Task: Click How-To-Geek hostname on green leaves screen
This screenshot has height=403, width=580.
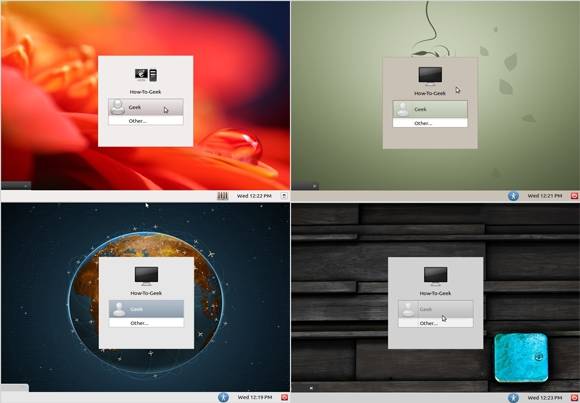Action: pos(430,94)
